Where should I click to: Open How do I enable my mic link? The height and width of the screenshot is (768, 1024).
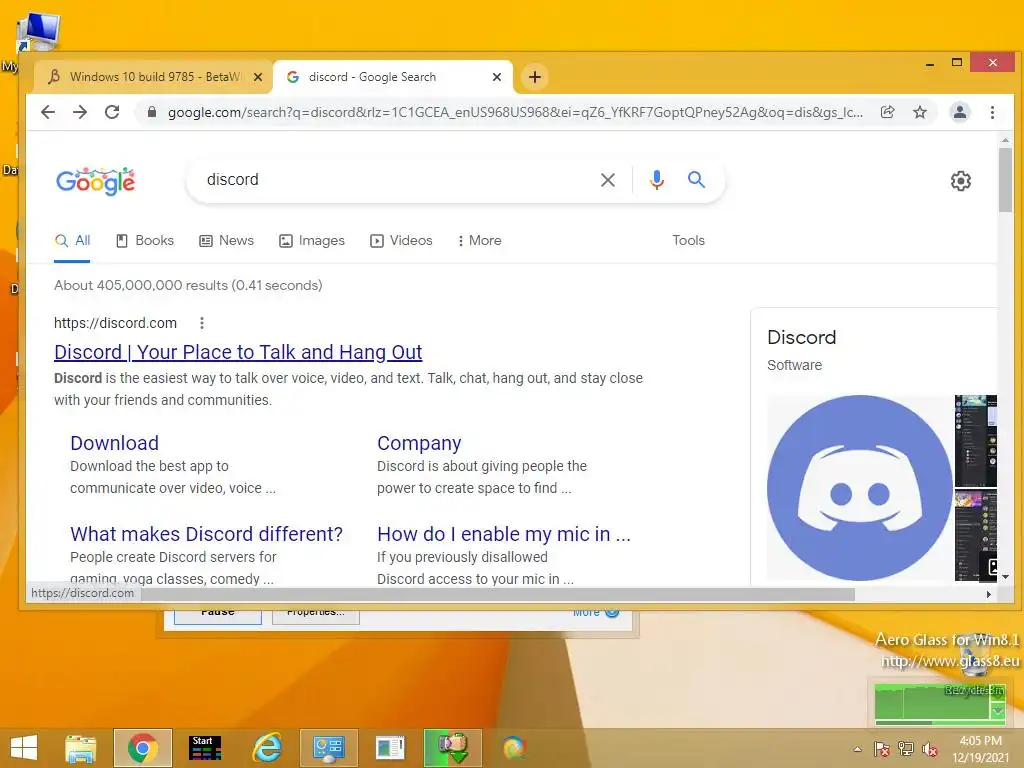(504, 534)
